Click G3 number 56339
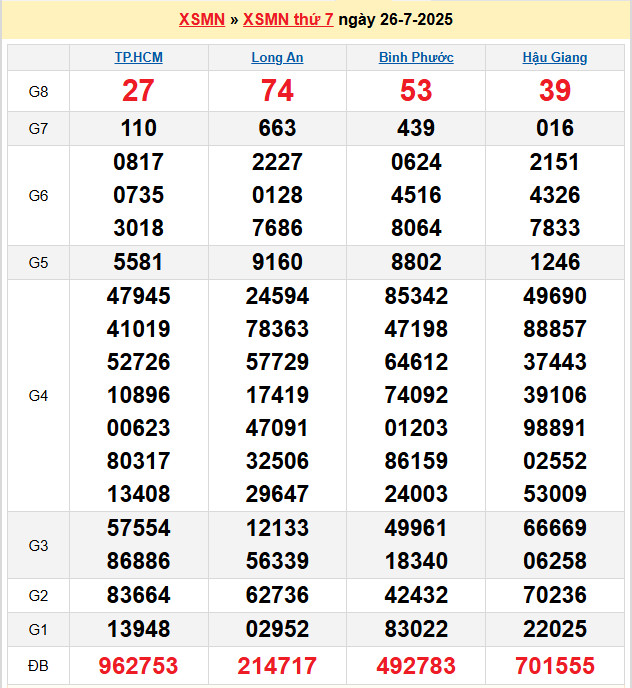The image size is (632, 688). click(x=277, y=561)
